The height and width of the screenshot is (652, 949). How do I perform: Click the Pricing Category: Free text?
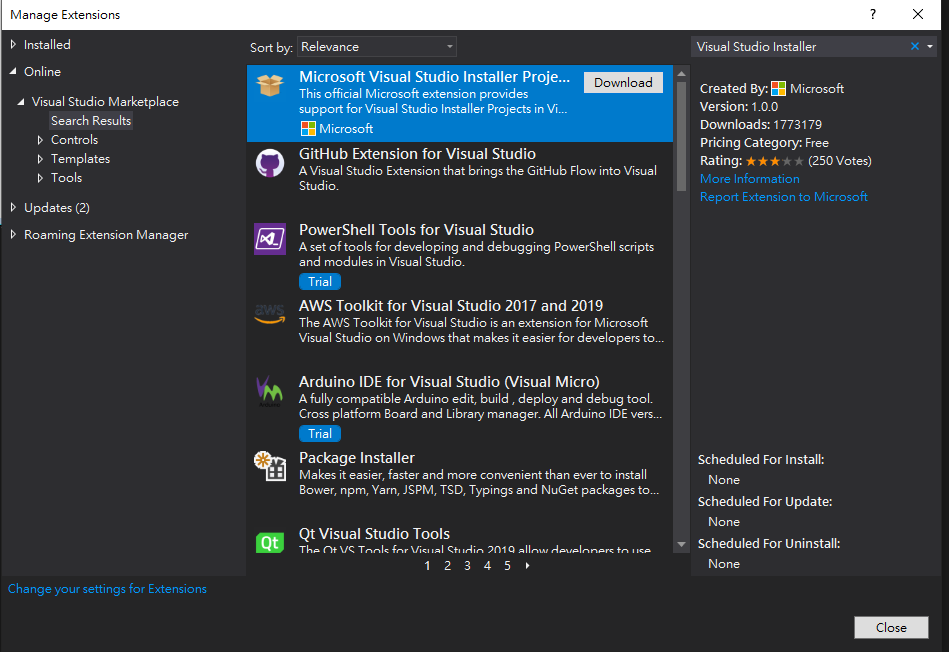coord(764,143)
